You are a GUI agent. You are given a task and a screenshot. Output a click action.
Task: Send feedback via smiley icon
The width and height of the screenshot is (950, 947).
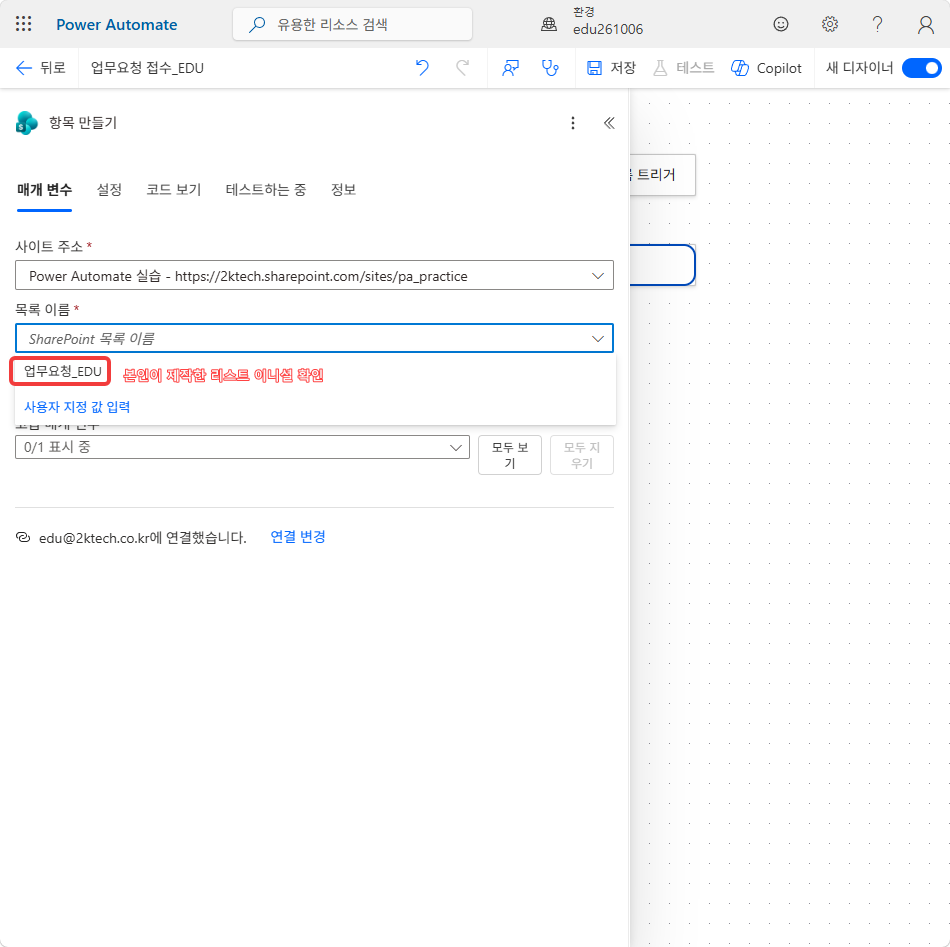(x=780, y=24)
